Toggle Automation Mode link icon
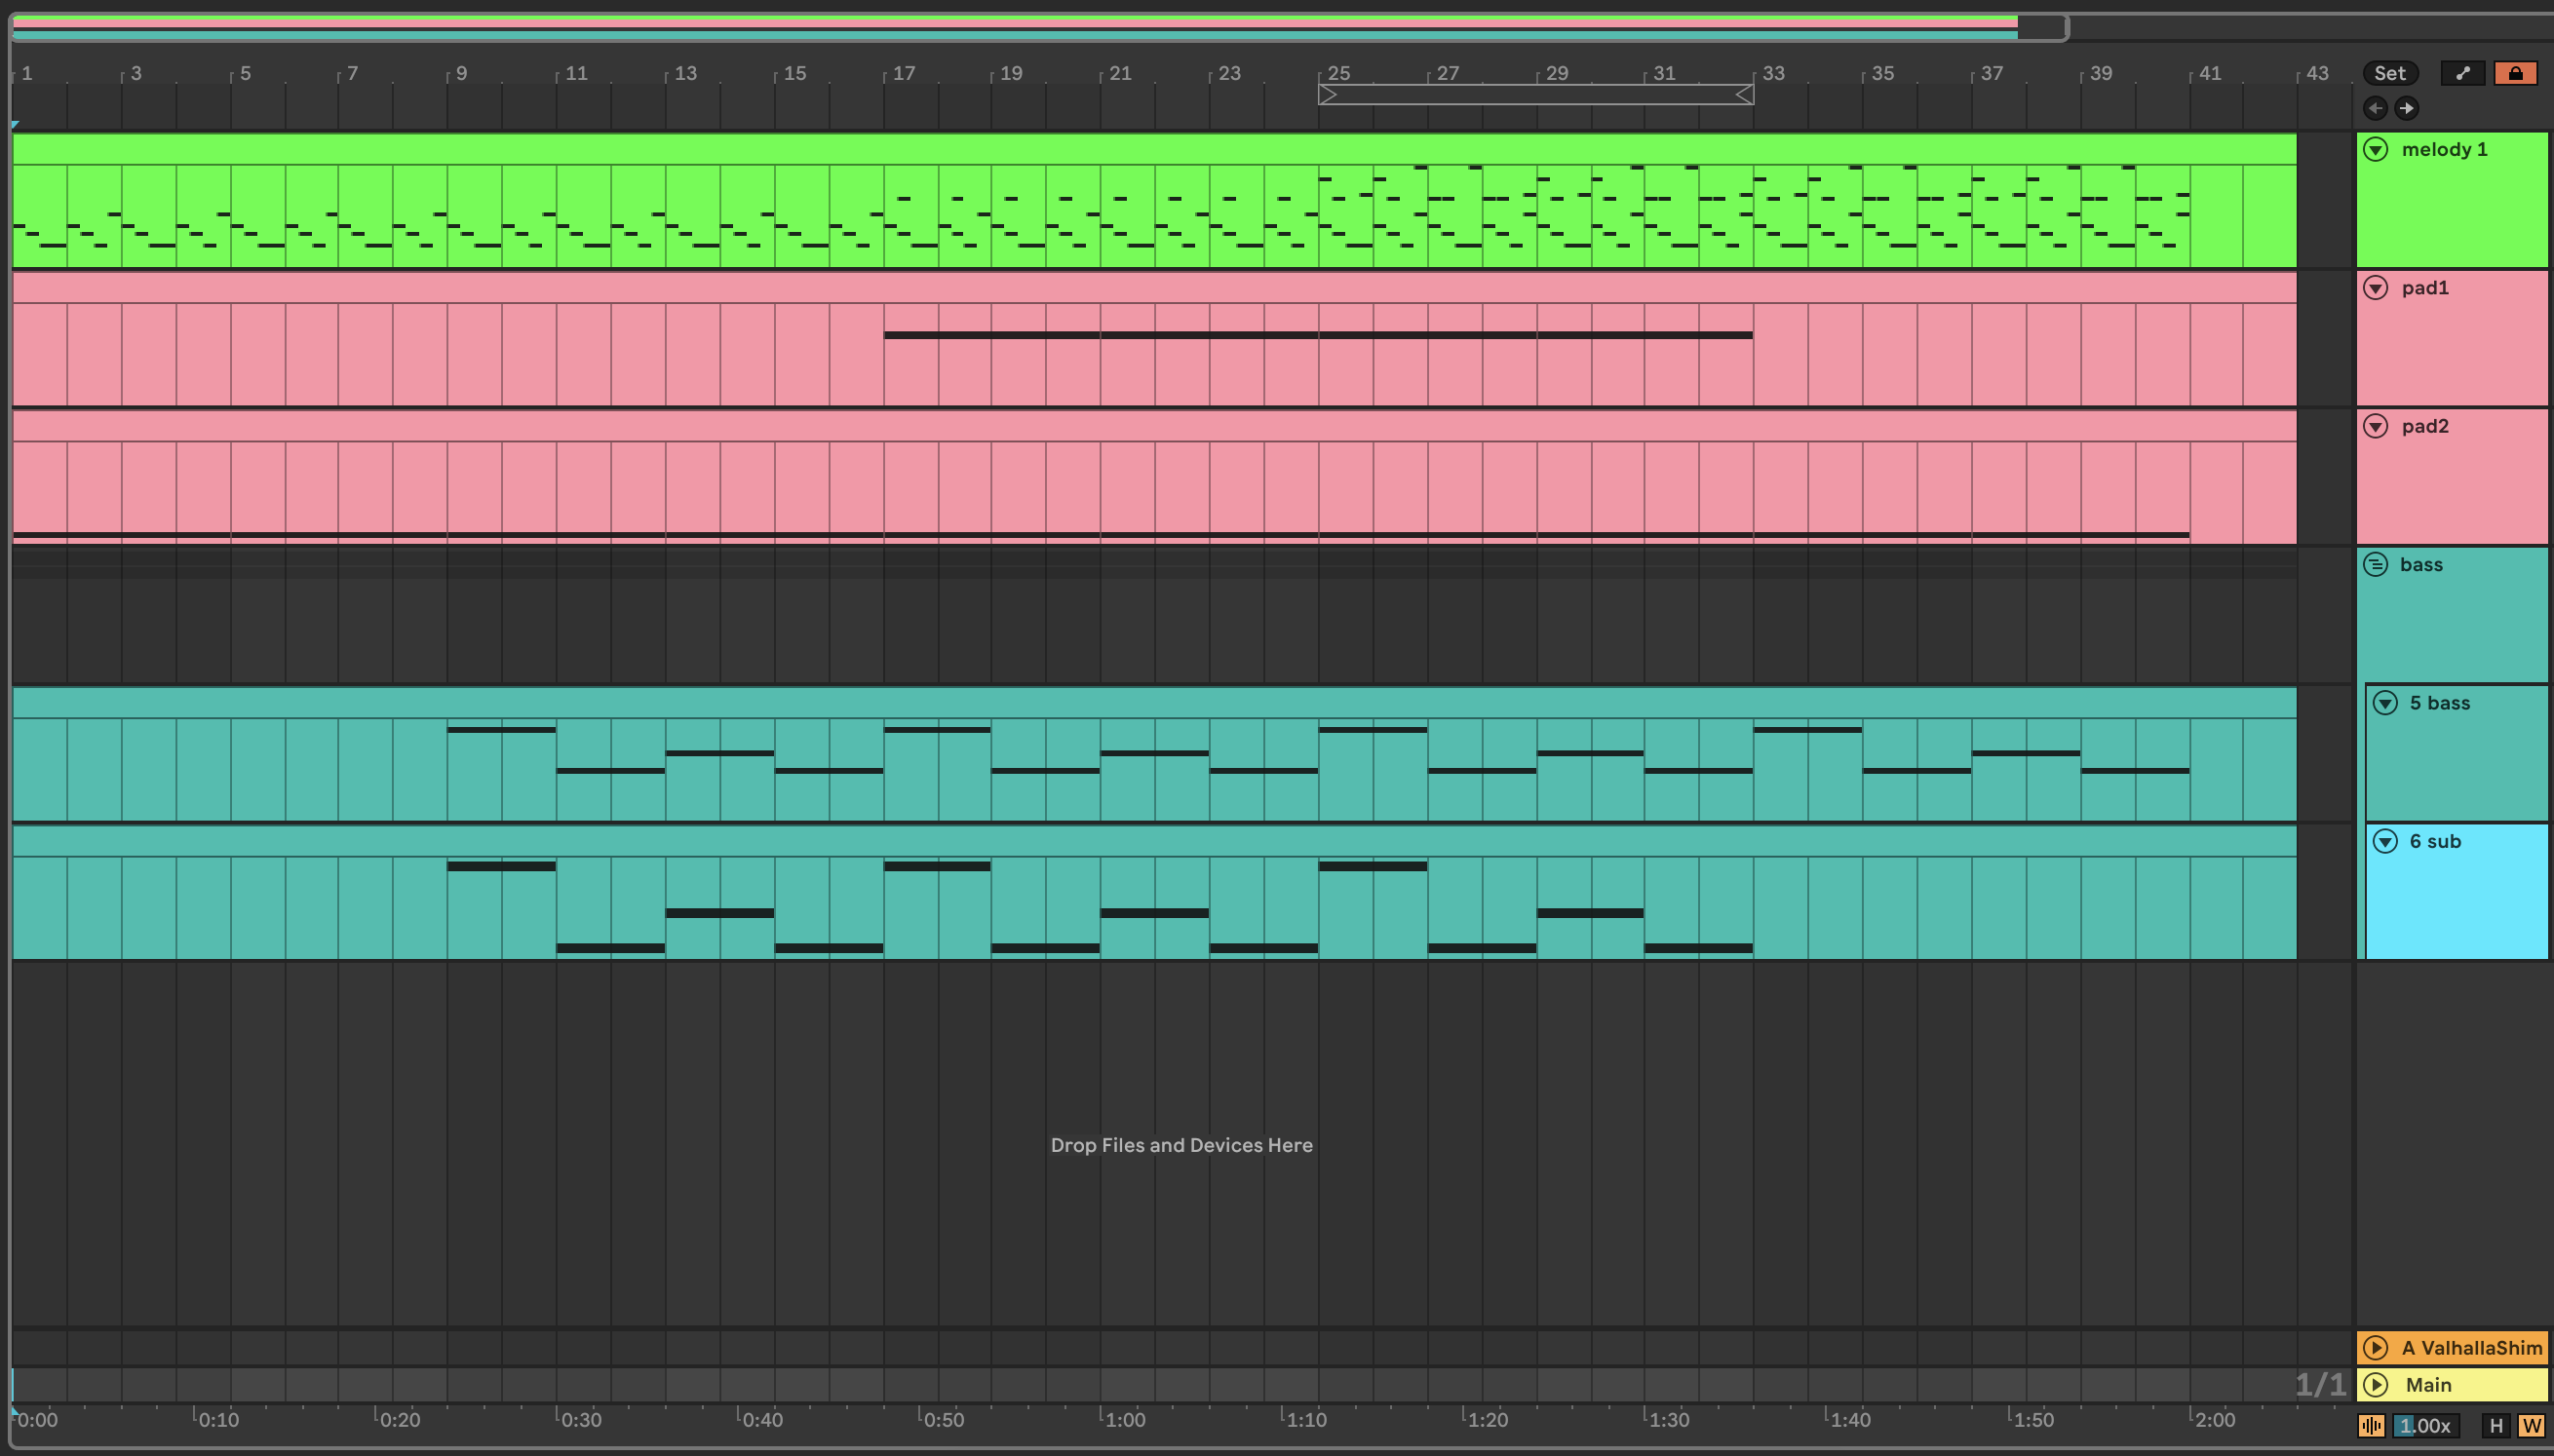 2462,73
